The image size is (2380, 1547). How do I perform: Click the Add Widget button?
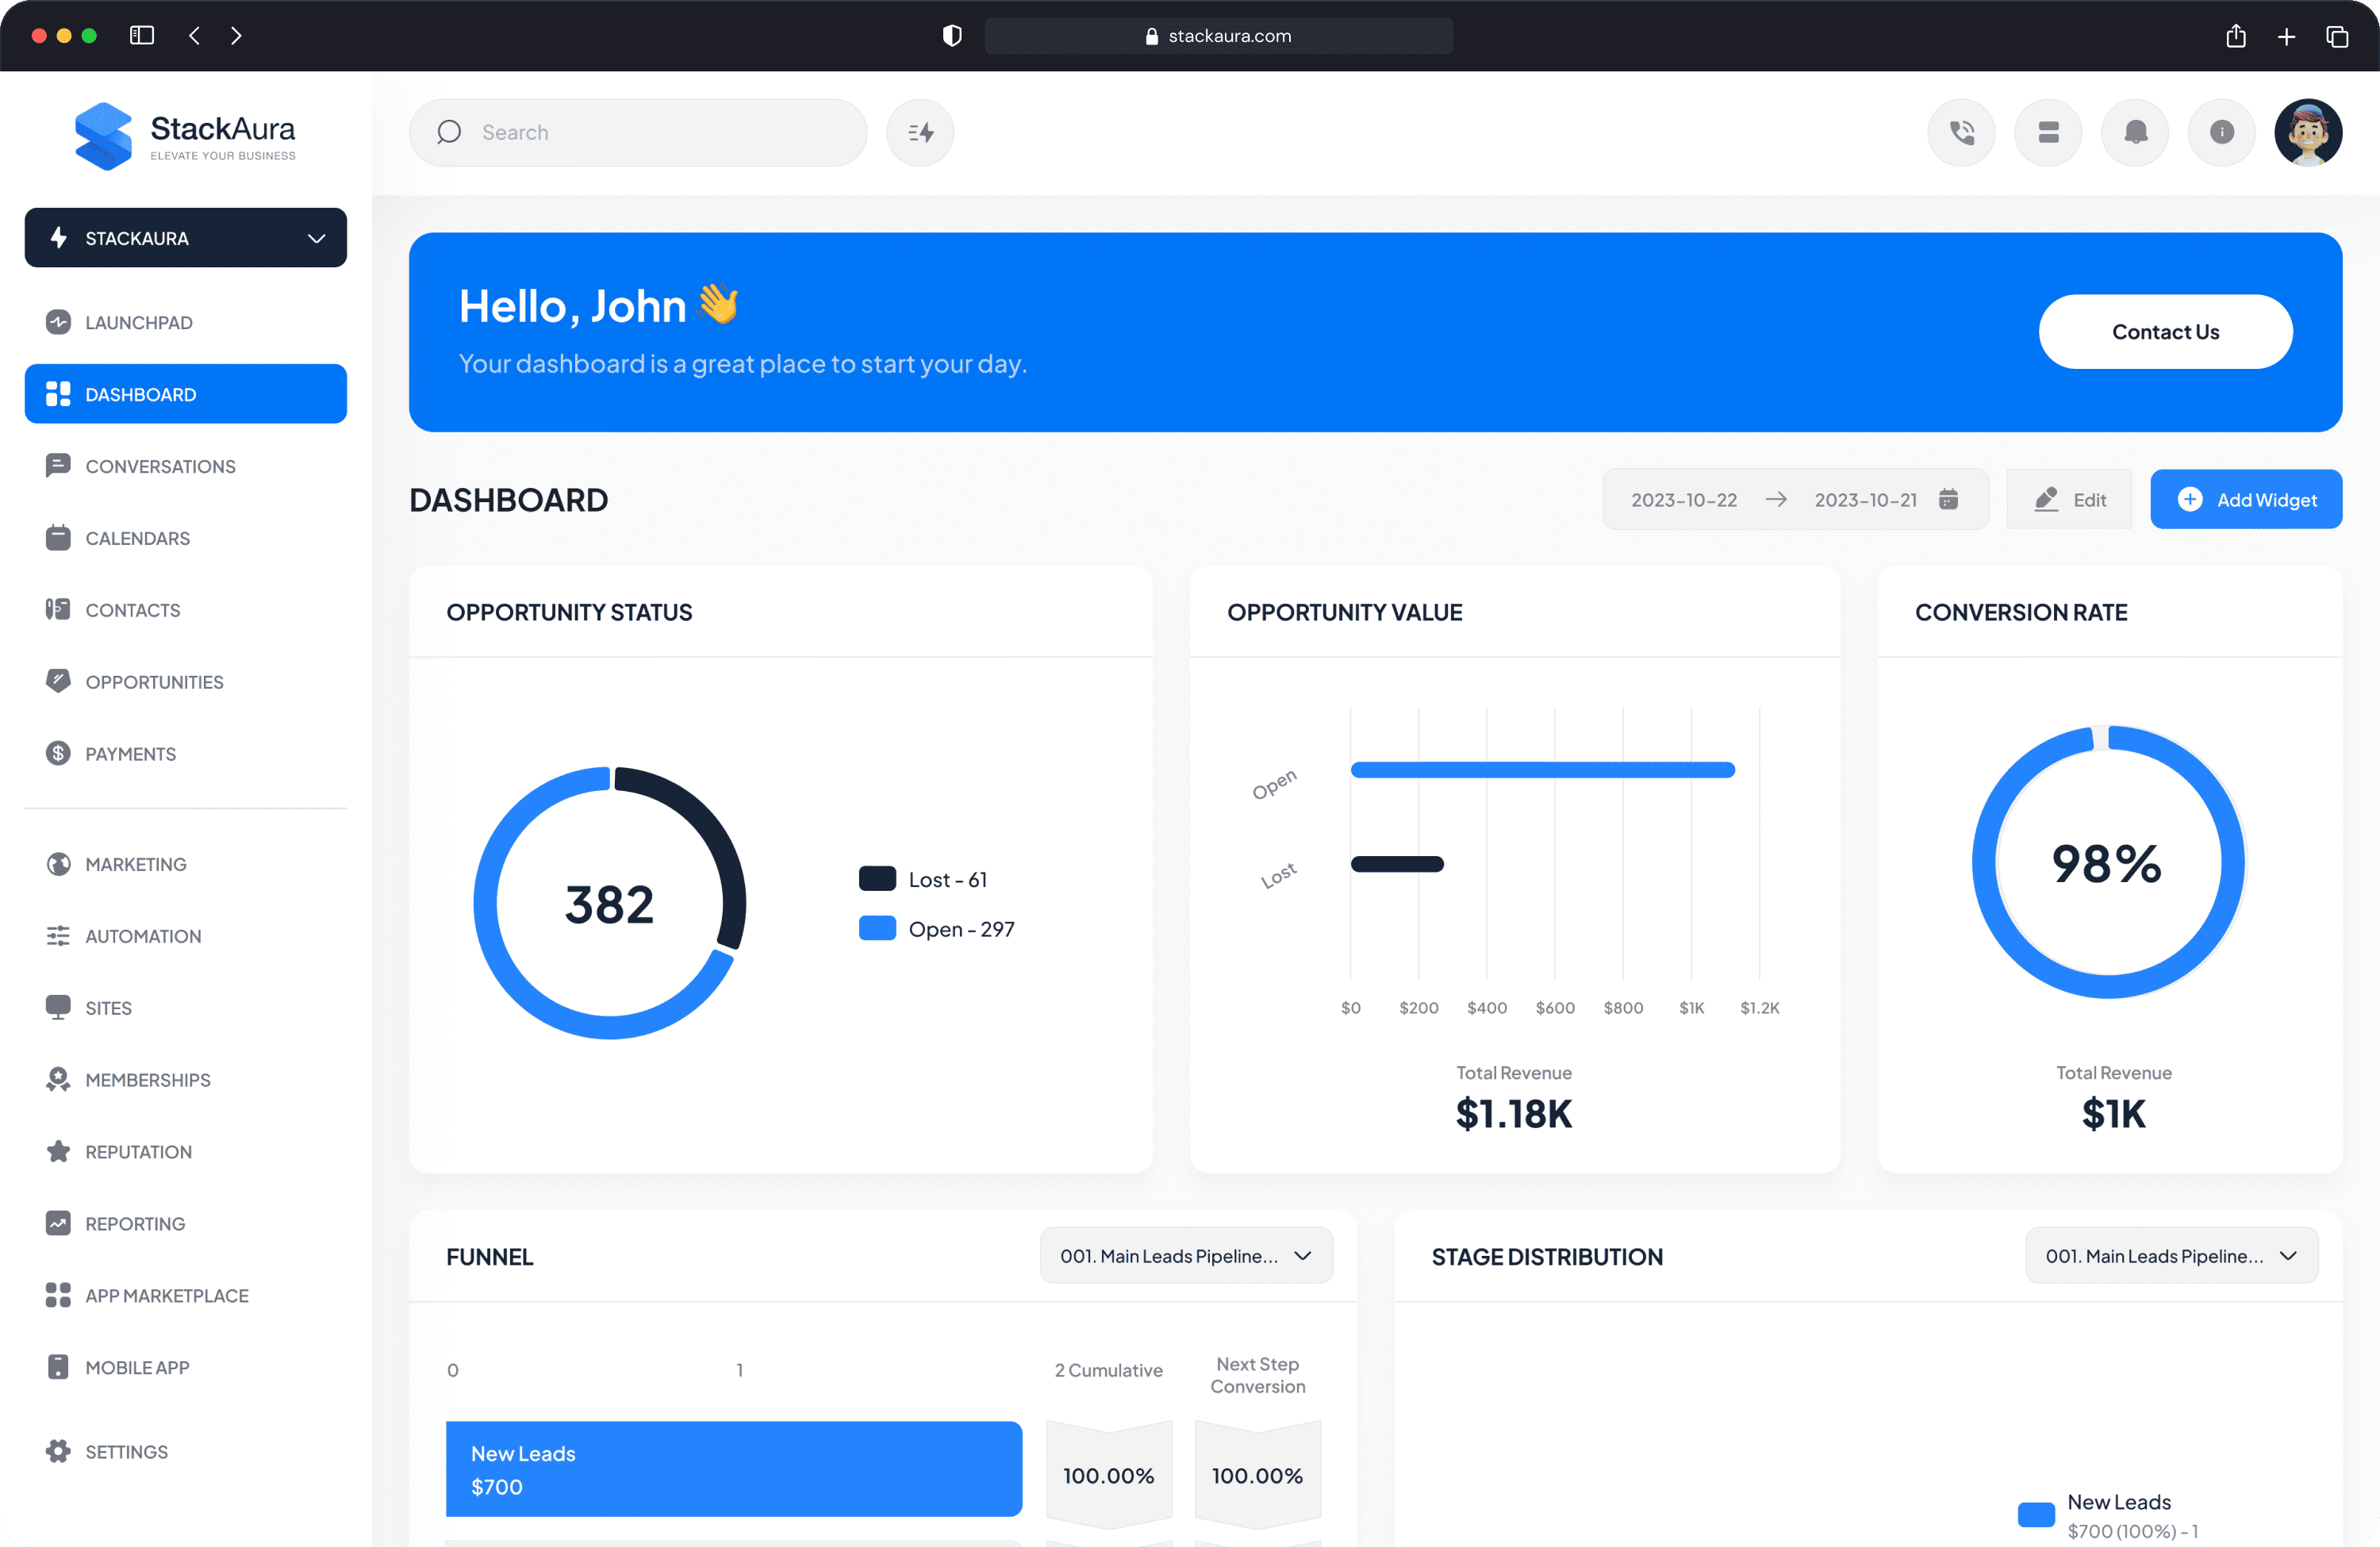[2246, 499]
